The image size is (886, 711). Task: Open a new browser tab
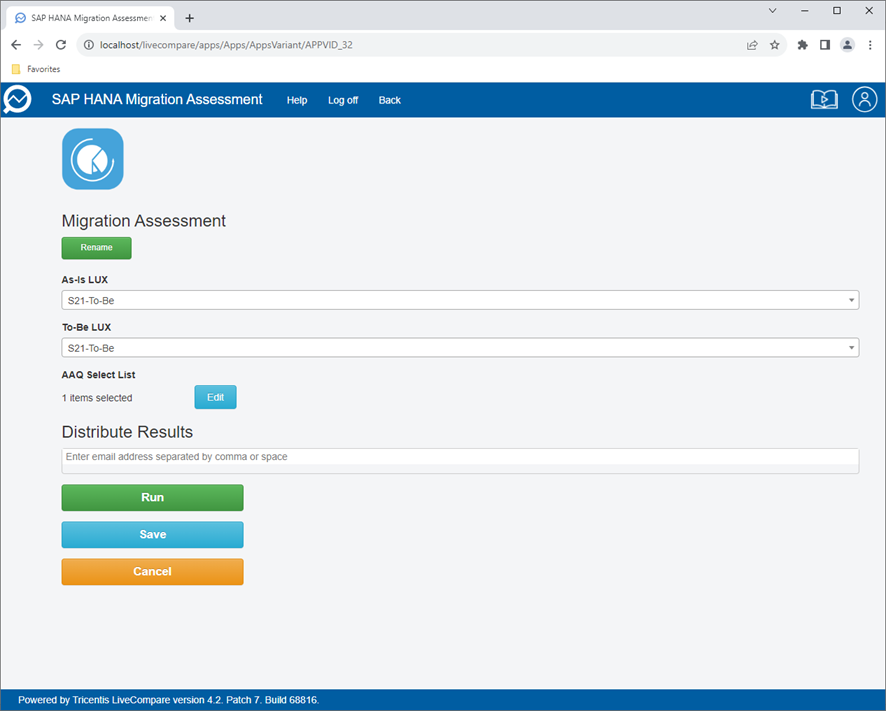pyautogui.click(x=189, y=18)
